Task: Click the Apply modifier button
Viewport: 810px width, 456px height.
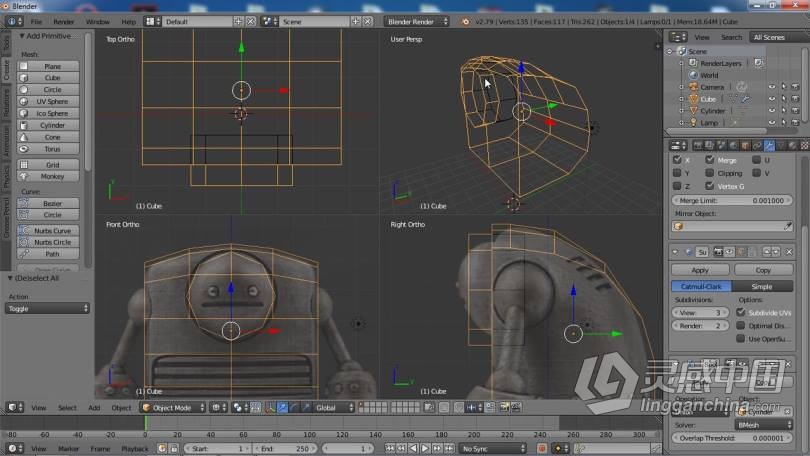Action: click(x=700, y=270)
